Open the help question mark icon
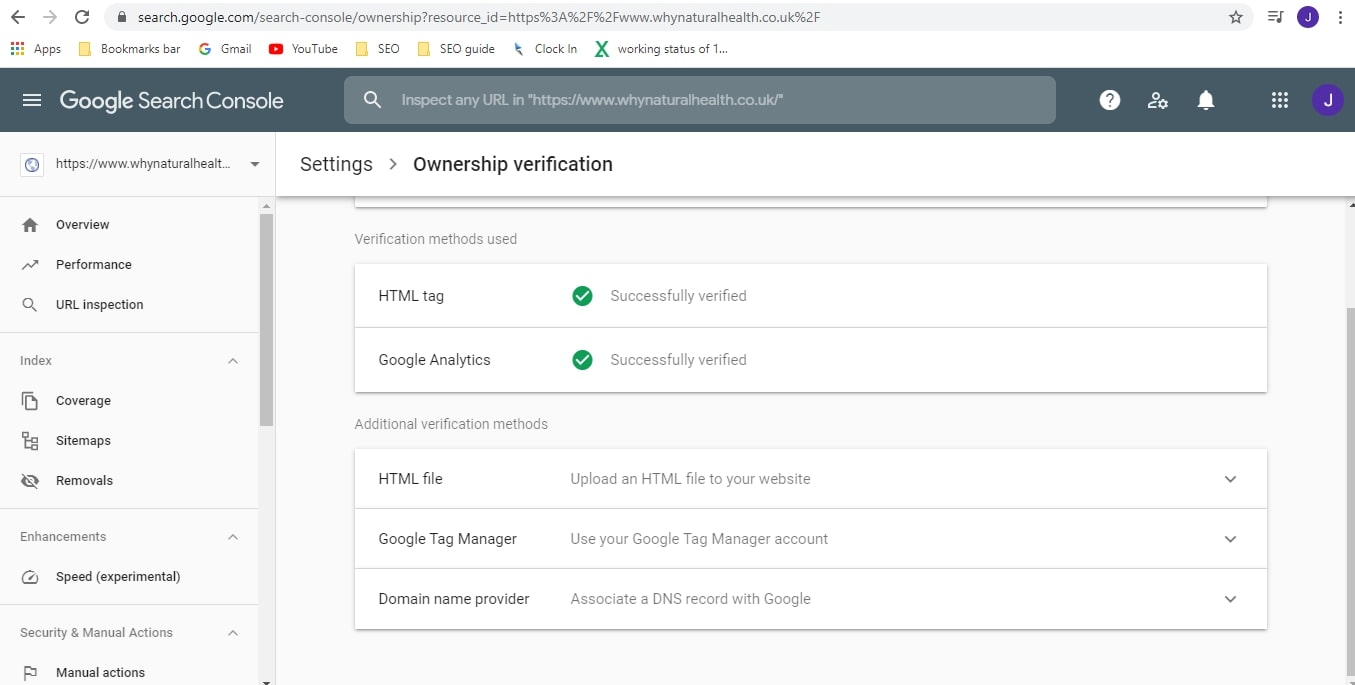The image size is (1355, 685). point(1109,100)
